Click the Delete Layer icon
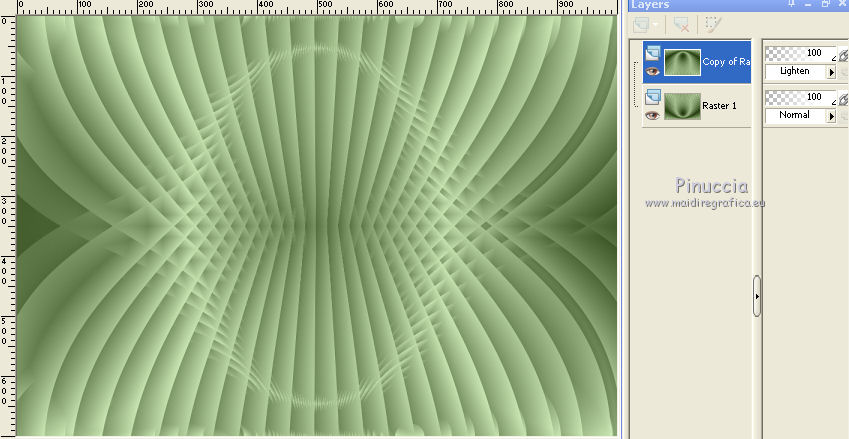 pos(682,24)
